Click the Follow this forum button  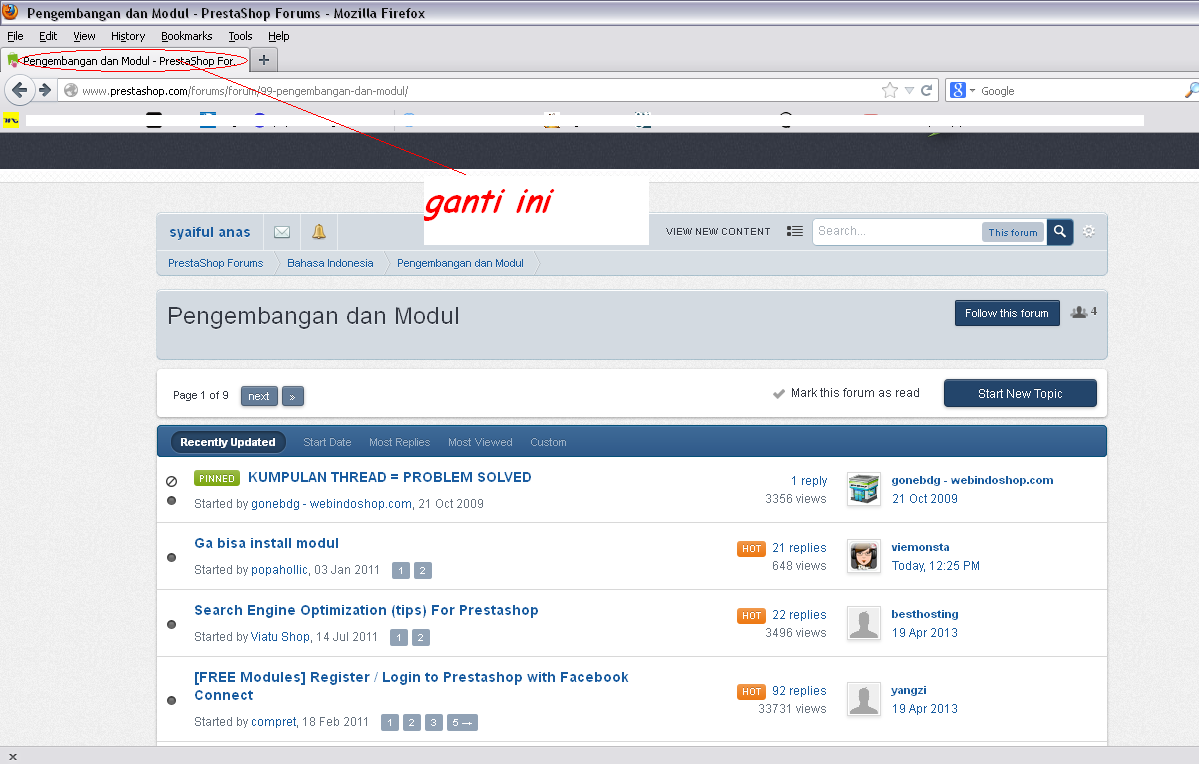[x=1006, y=313]
